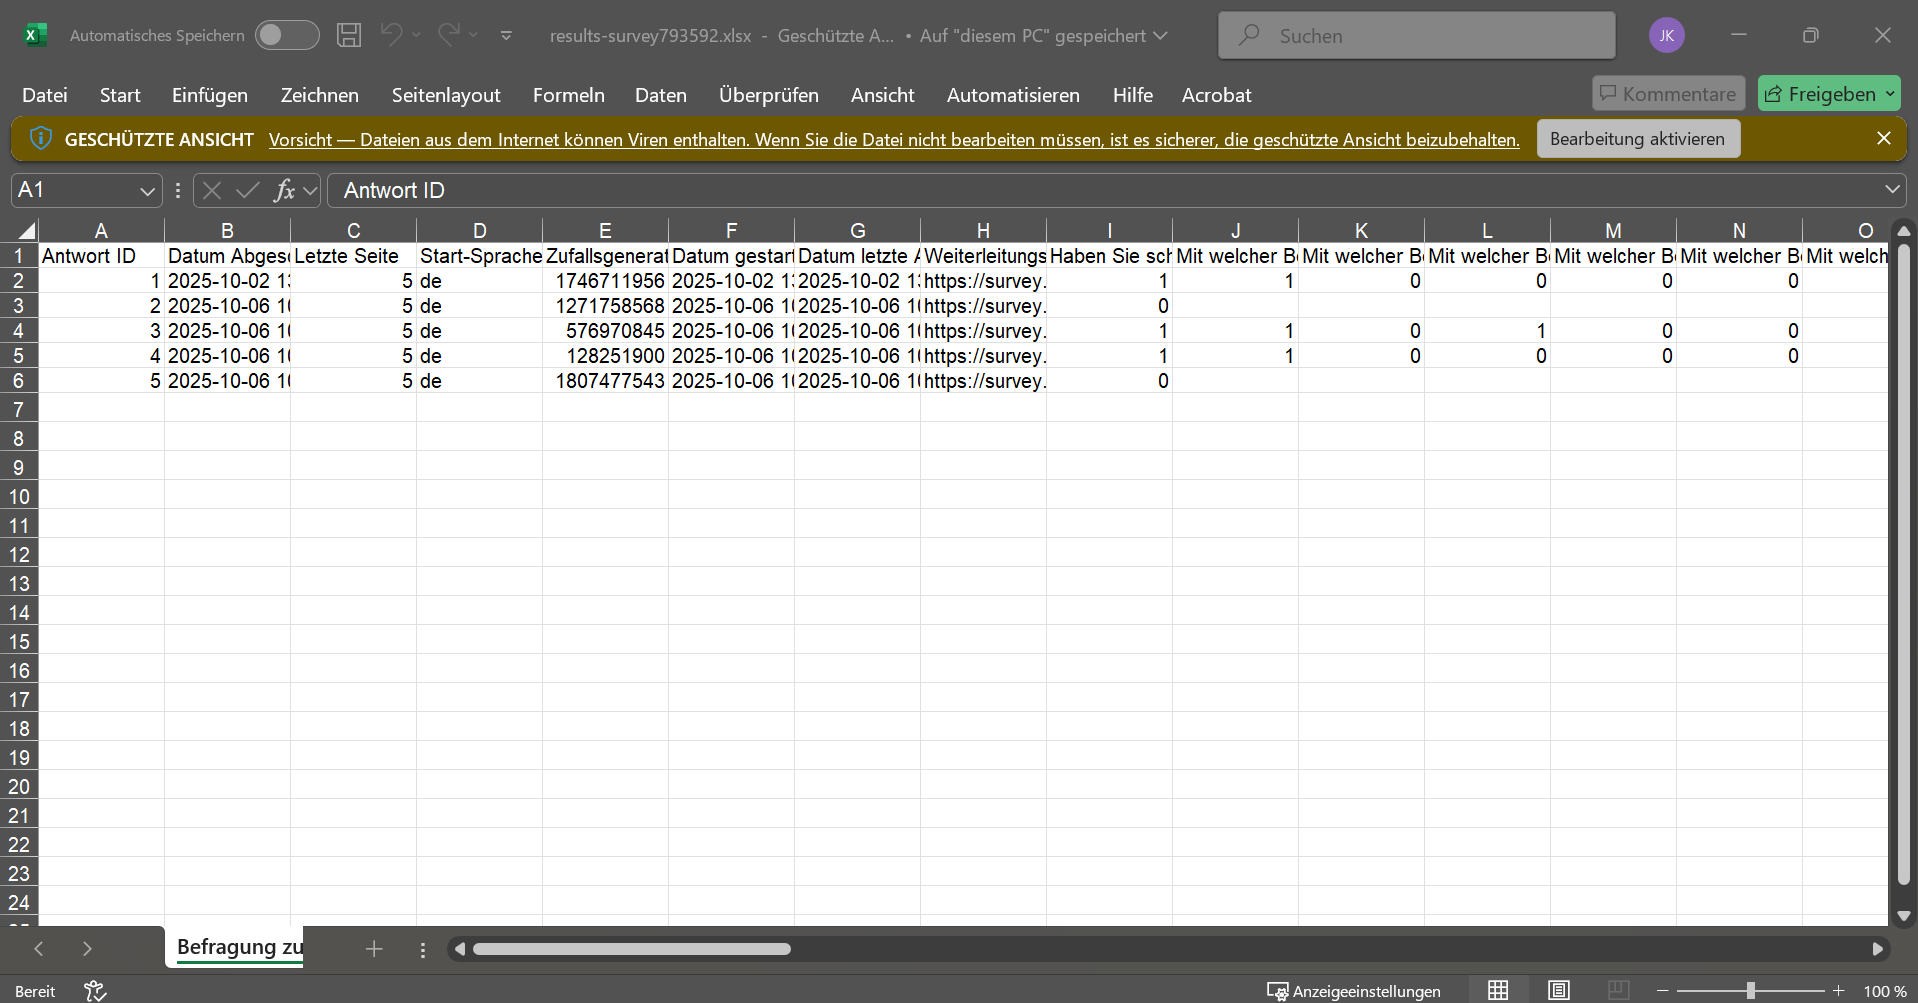Open the Kommentare button
1918x1003 pixels.
[1668, 94]
